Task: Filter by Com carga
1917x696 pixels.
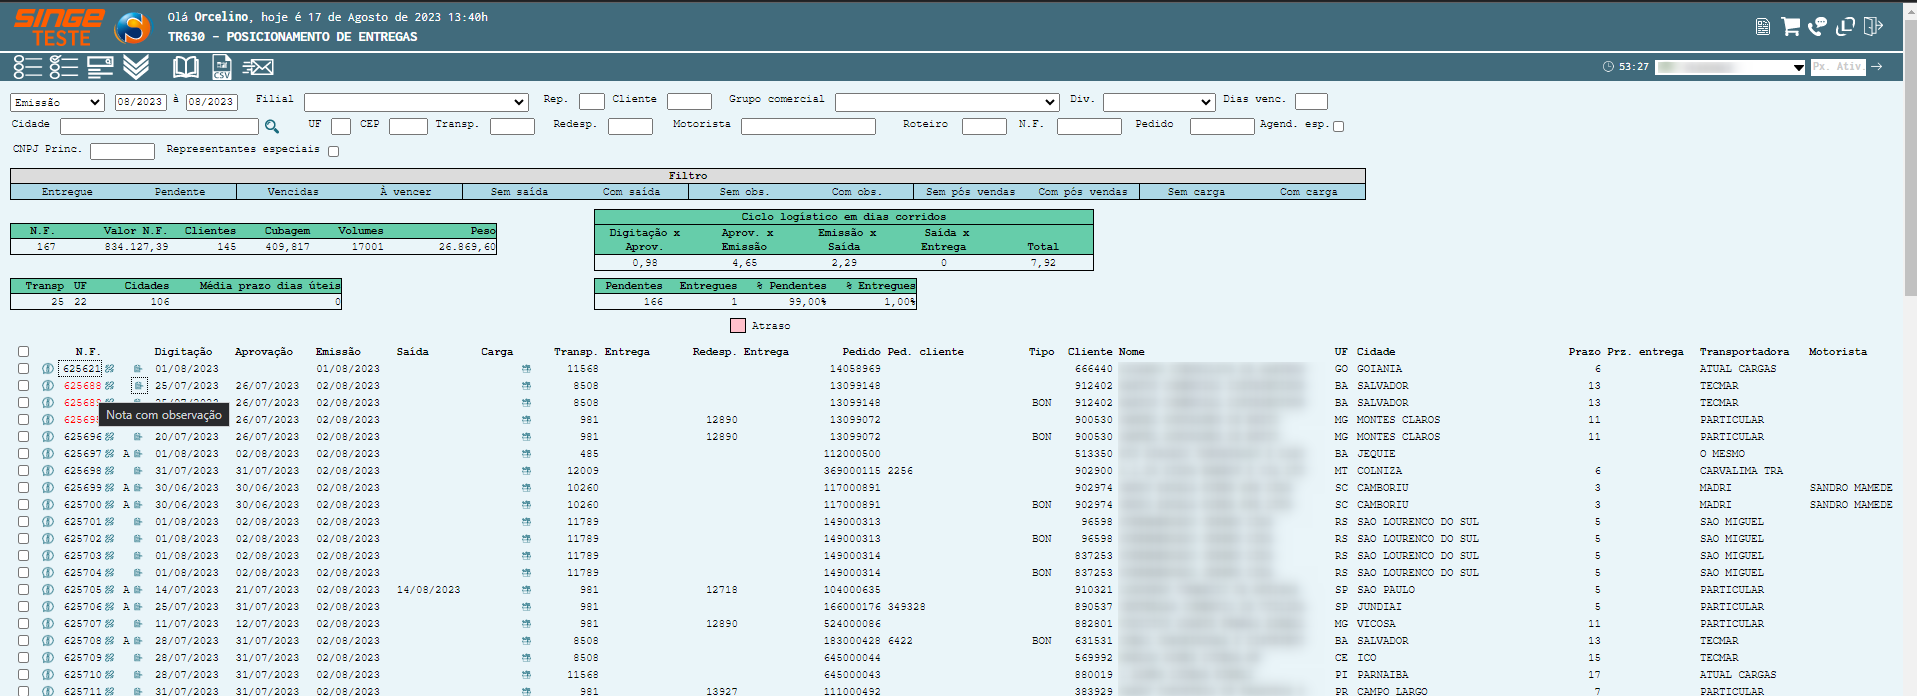Action: [1308, 192]
